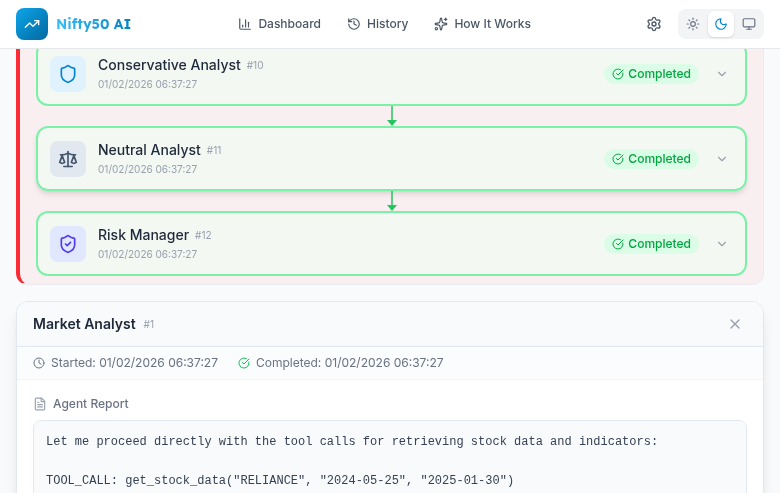Expand the Conservative Analyst step
This screenshot has width=780, height=493.
coord(722,74)
